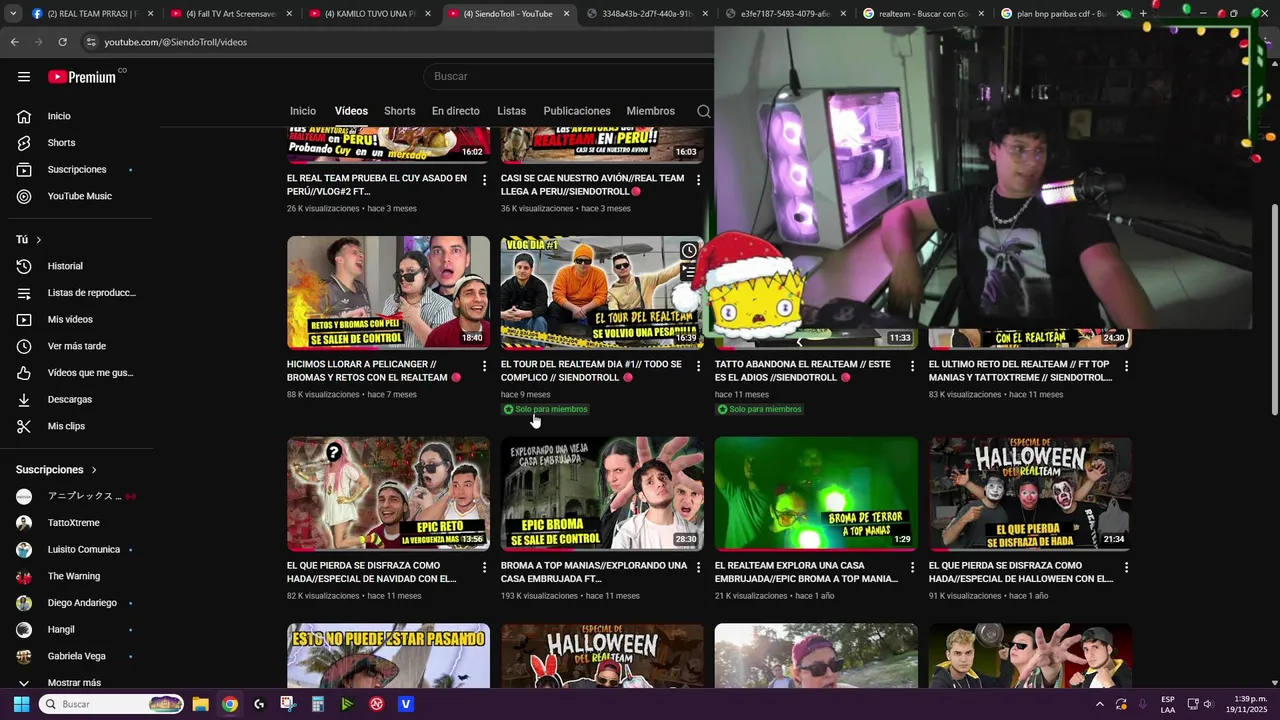The image size is (1280, 720).
Task: Switch to Fall TV Art Screensaver tab
Action: (230, 14)
